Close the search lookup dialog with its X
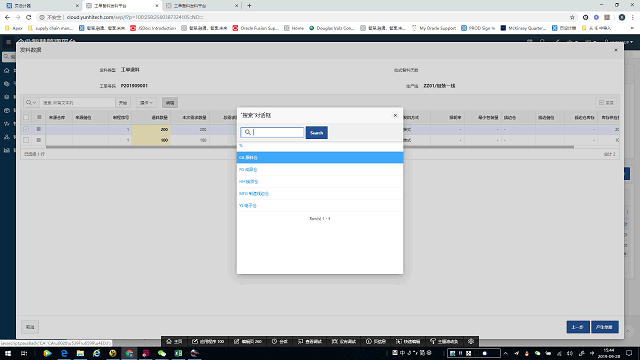 click(x=395, y=116)
